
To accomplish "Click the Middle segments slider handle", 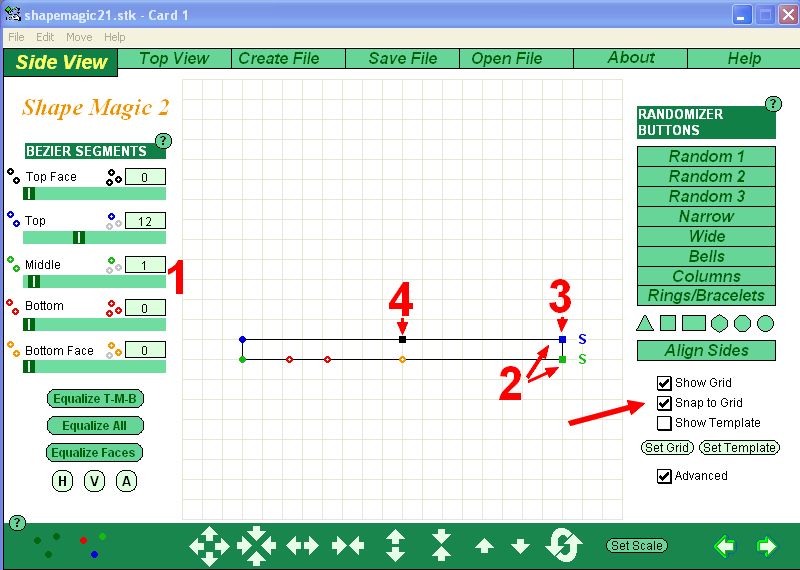I will pyautogui.click(x=34, y=282).
